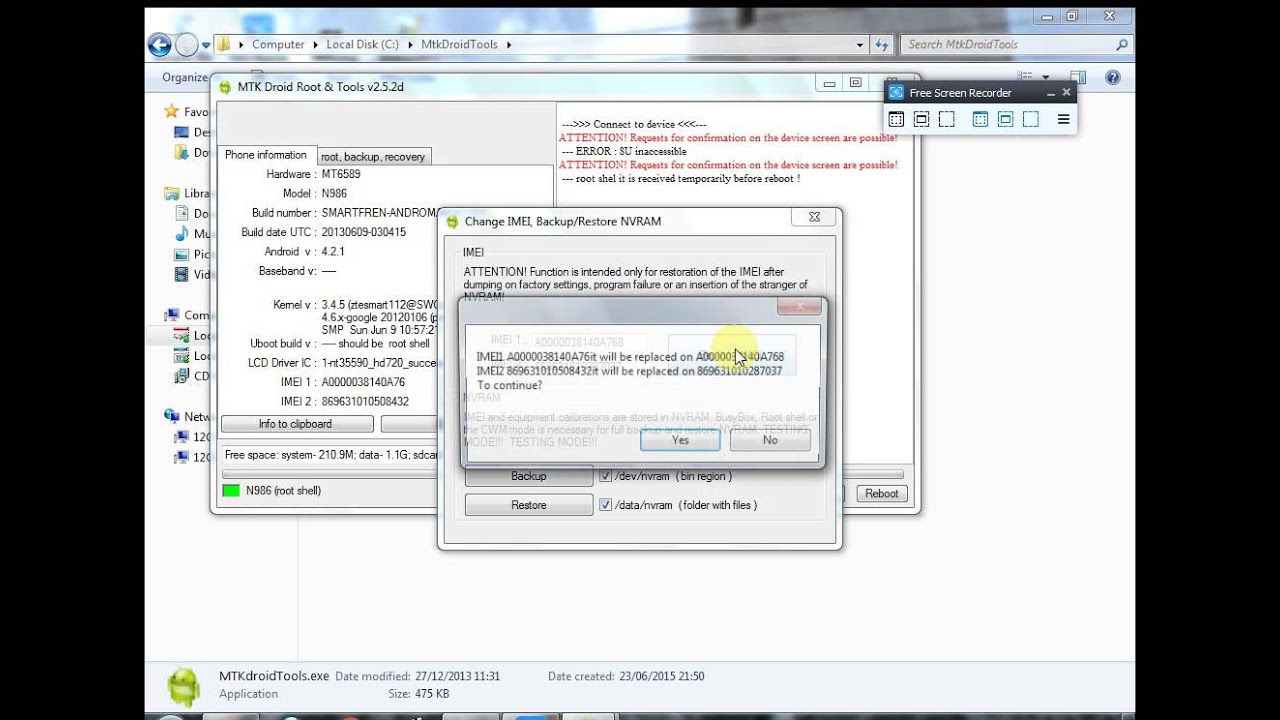Select record full screen video icon

click(1005, 119)
